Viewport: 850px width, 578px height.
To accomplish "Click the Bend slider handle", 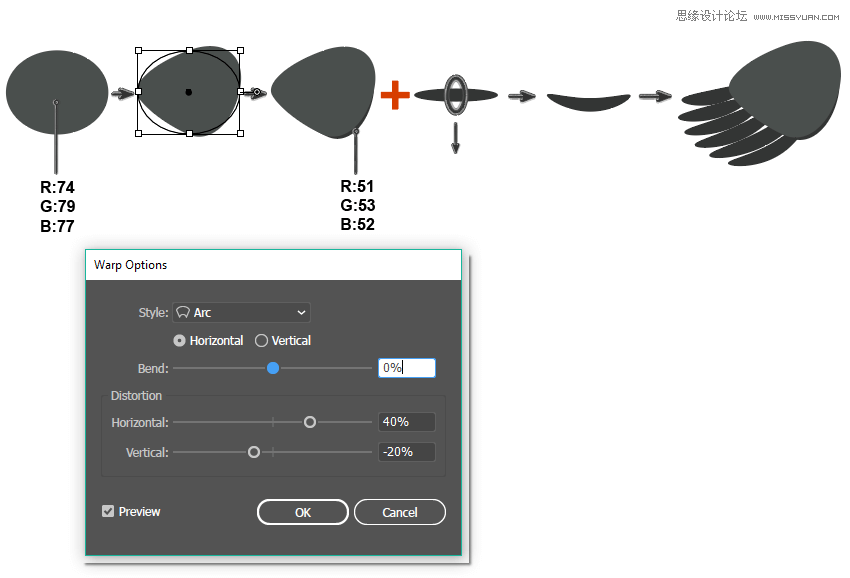I will pos(272,368).
